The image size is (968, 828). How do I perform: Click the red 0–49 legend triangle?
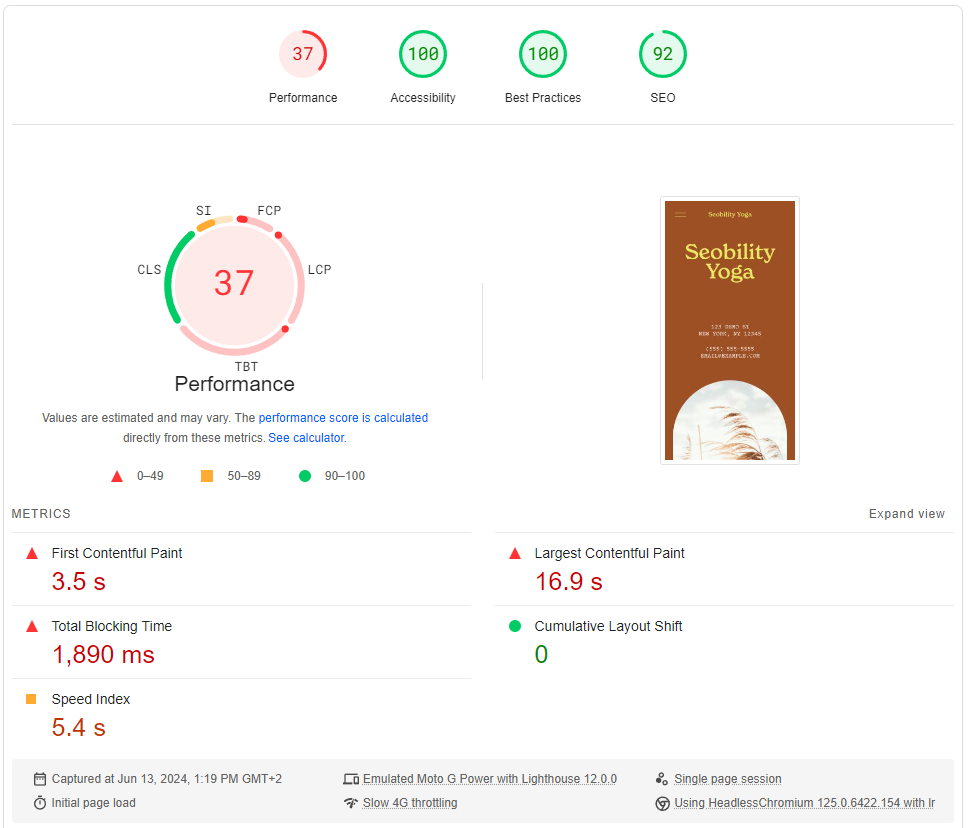(x=117, y=476)
